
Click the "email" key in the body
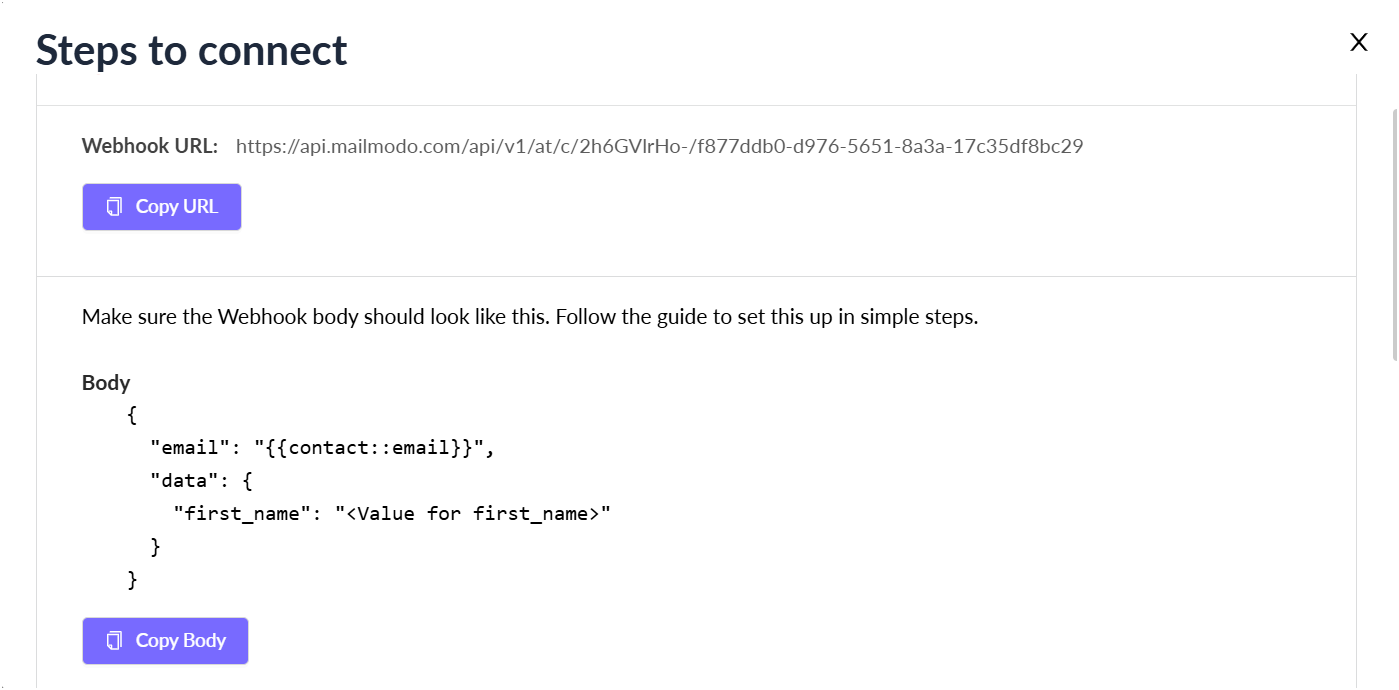[x=190, y=447]
